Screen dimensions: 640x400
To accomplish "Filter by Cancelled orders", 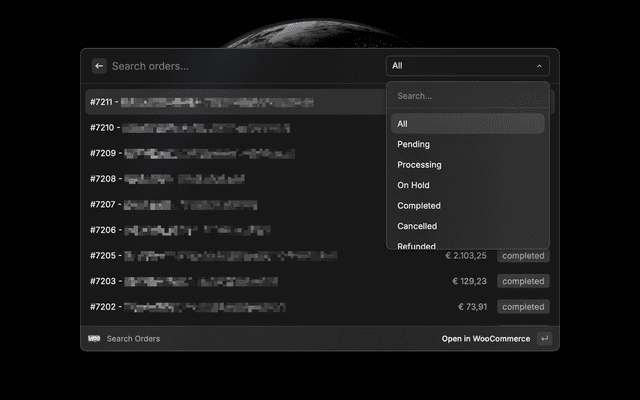I will 467,226.
